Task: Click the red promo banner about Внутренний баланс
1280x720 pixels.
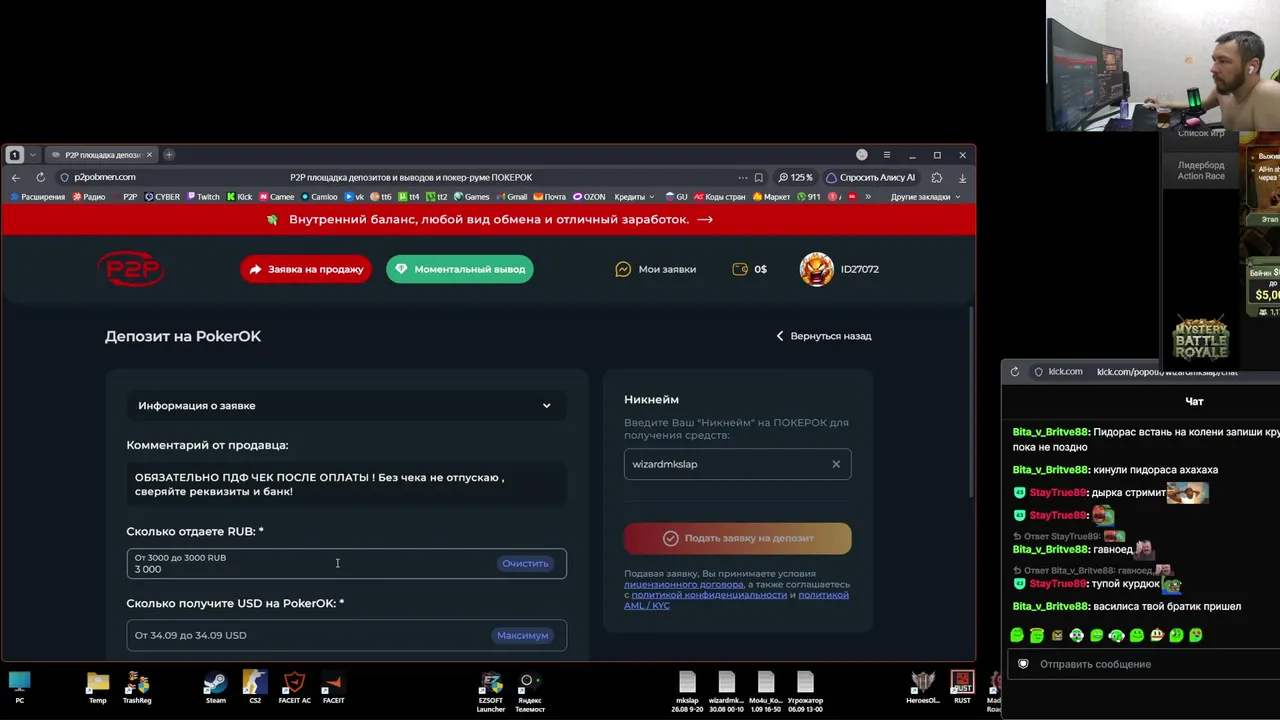Action: (x=489, y=220)
